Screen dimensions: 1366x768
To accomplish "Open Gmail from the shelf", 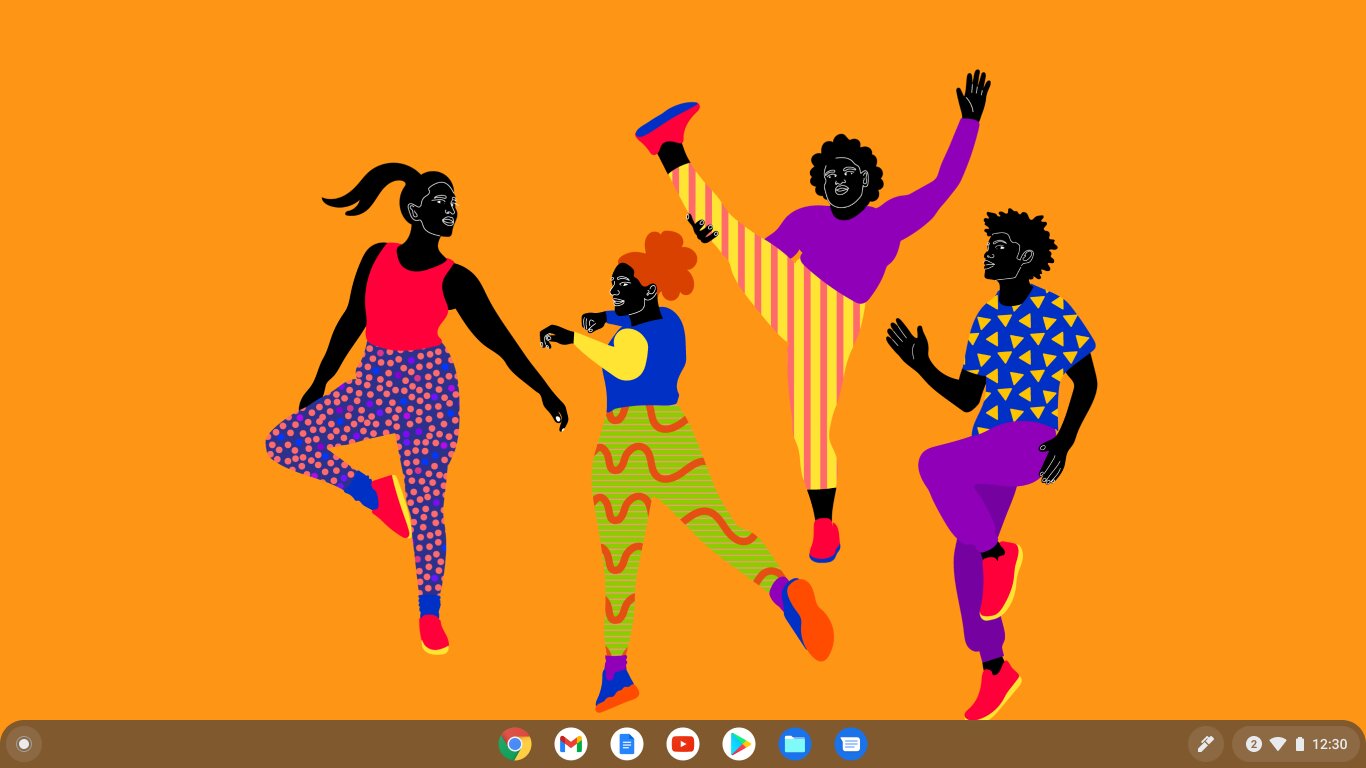I will pos(571,744).
